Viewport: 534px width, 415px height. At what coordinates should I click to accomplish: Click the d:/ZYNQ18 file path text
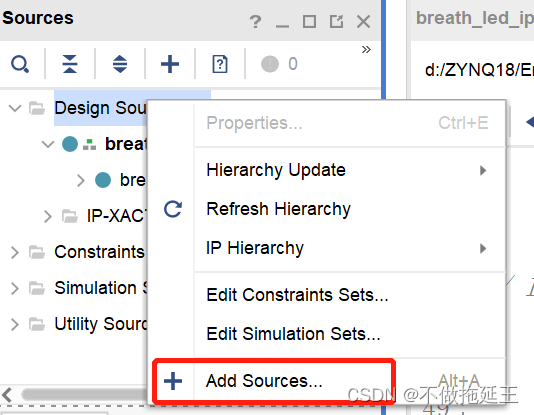pos(479,70)
